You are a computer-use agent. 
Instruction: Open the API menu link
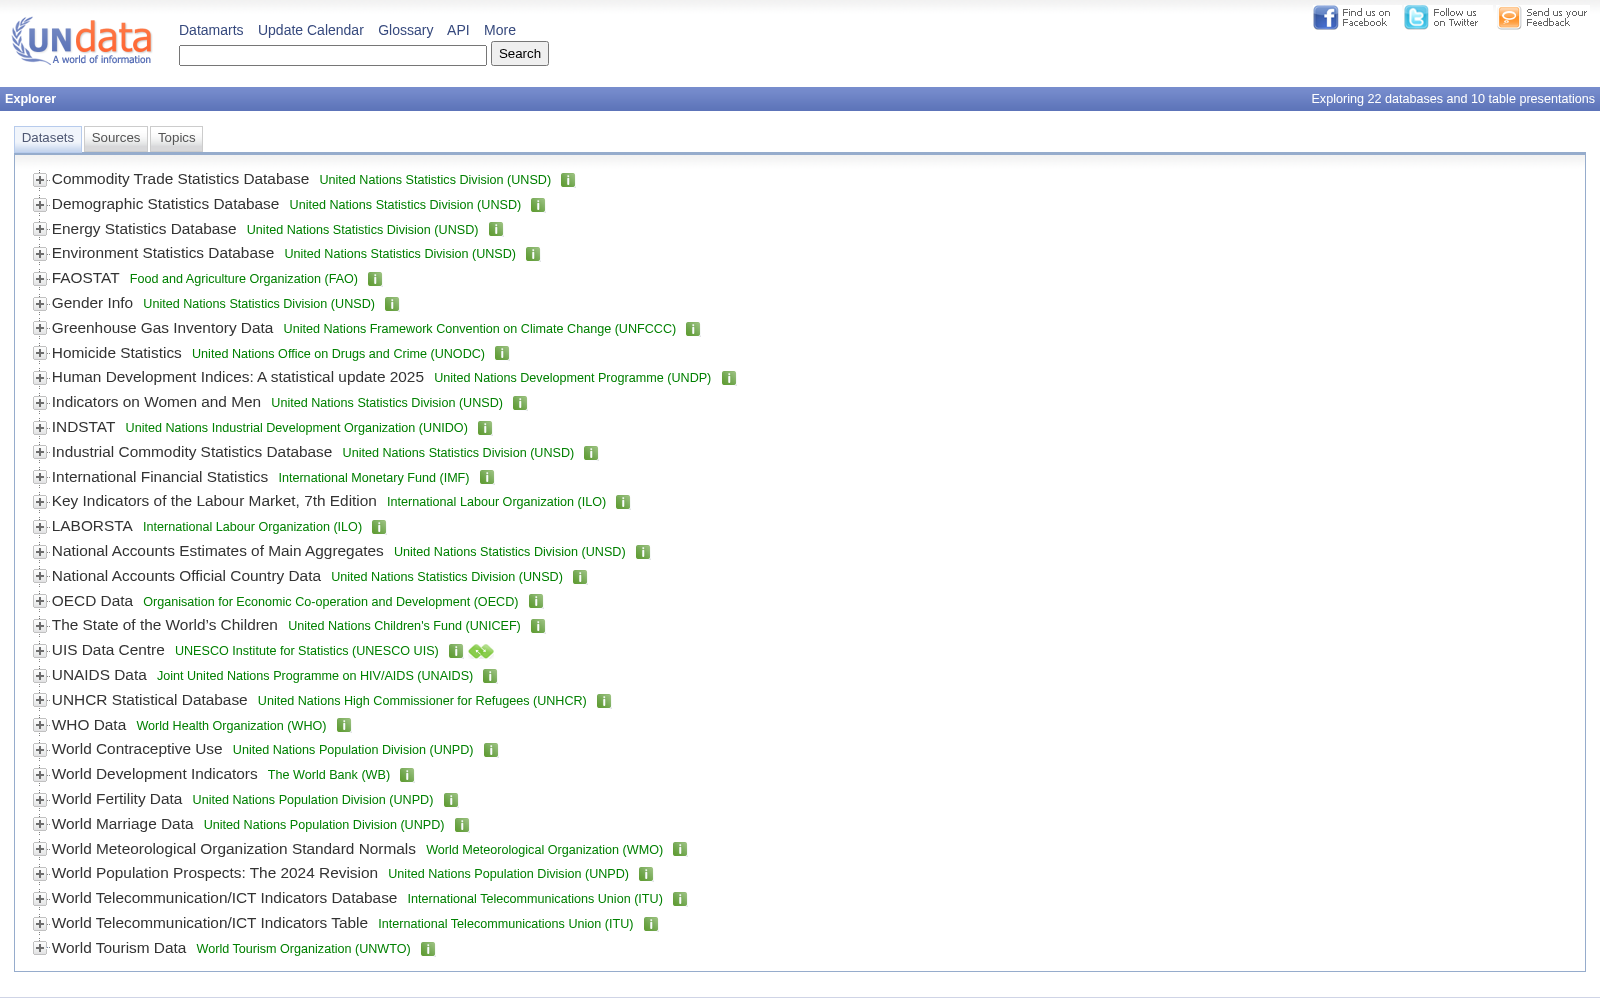[459, 30]
